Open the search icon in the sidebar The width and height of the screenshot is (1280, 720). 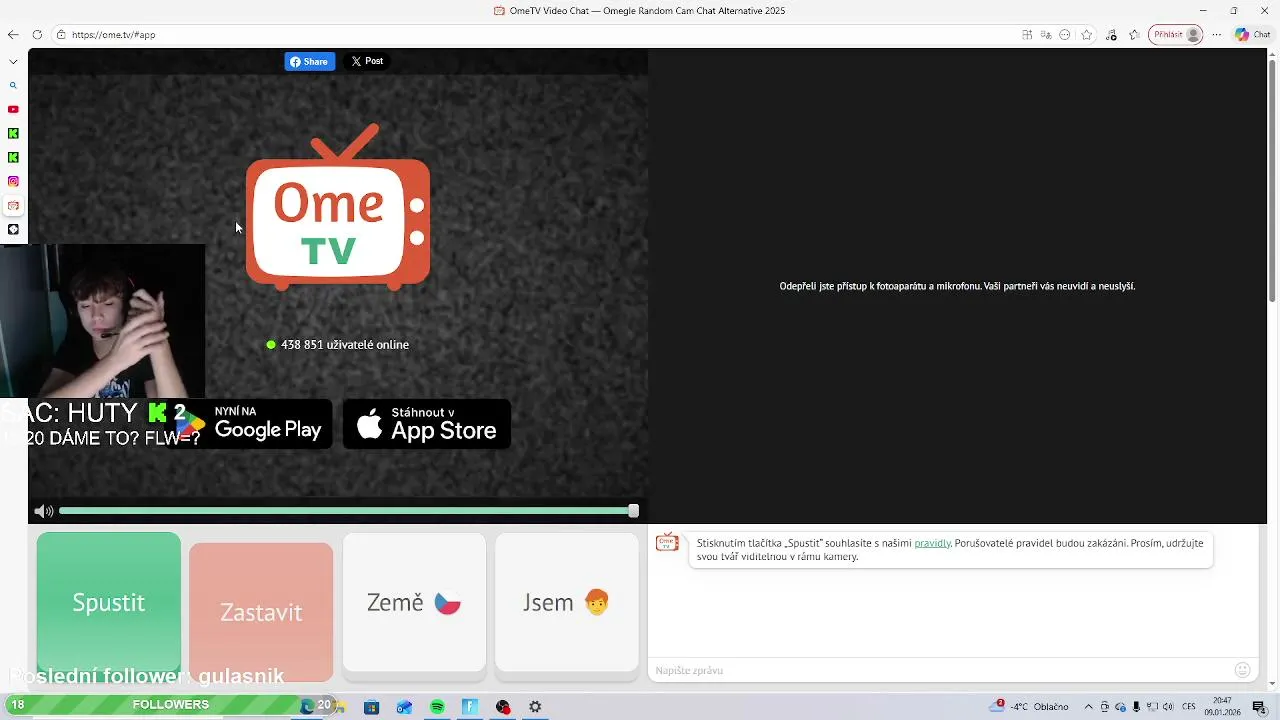tap(13, 85)
